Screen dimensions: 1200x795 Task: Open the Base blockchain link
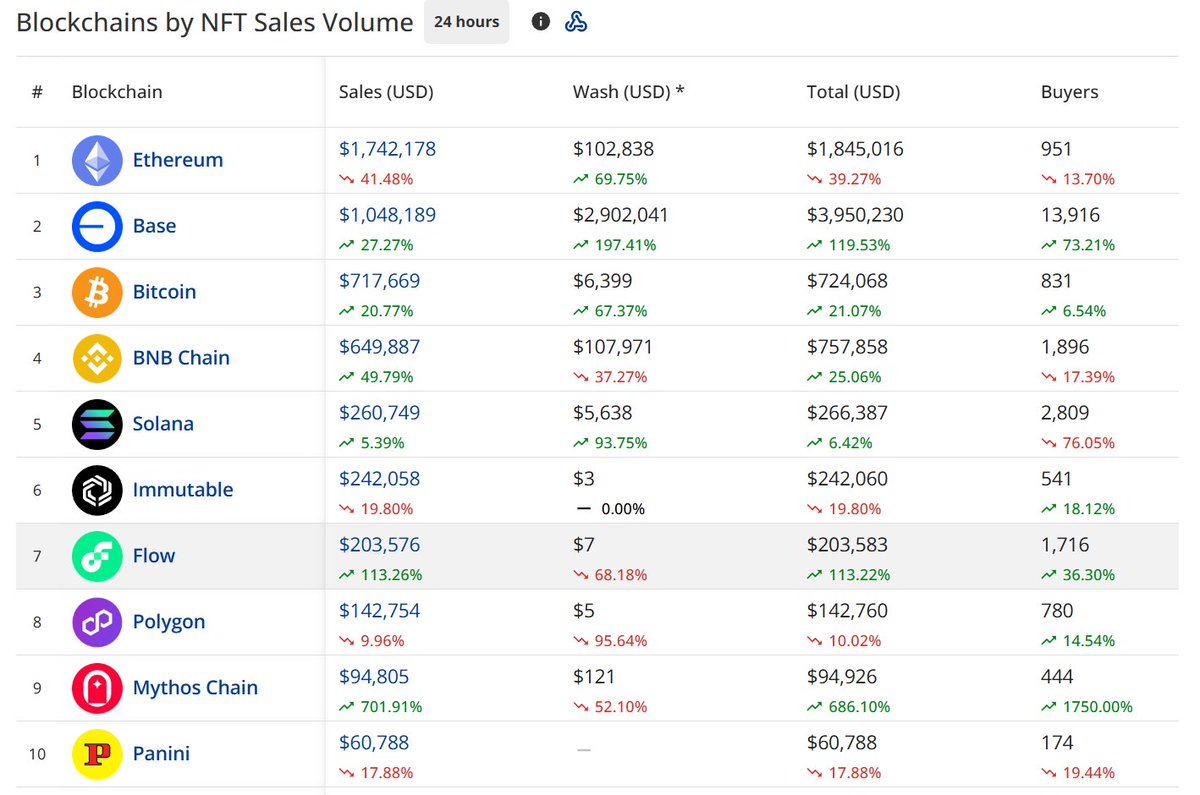point(154,226)
